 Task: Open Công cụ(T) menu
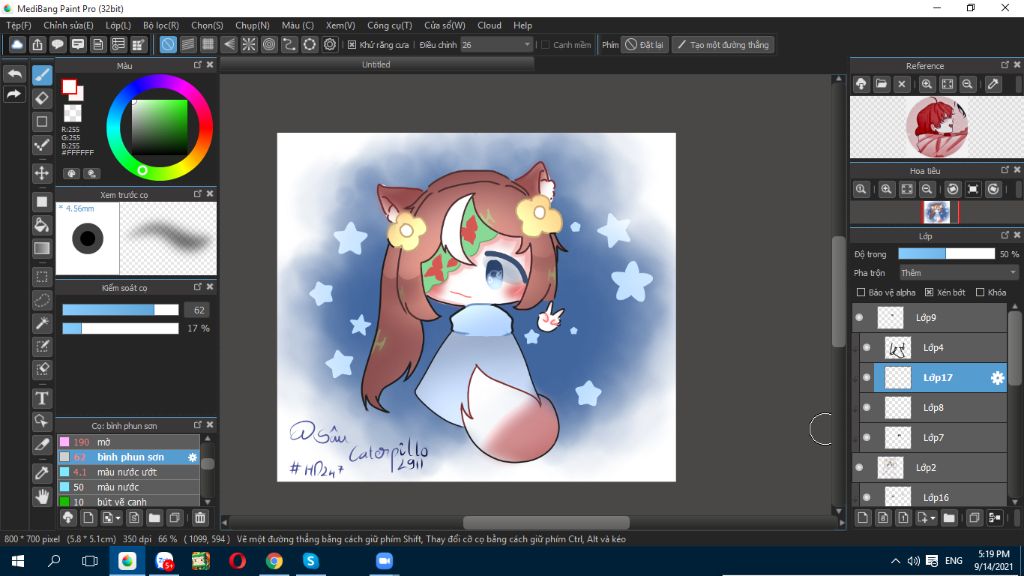390,25
